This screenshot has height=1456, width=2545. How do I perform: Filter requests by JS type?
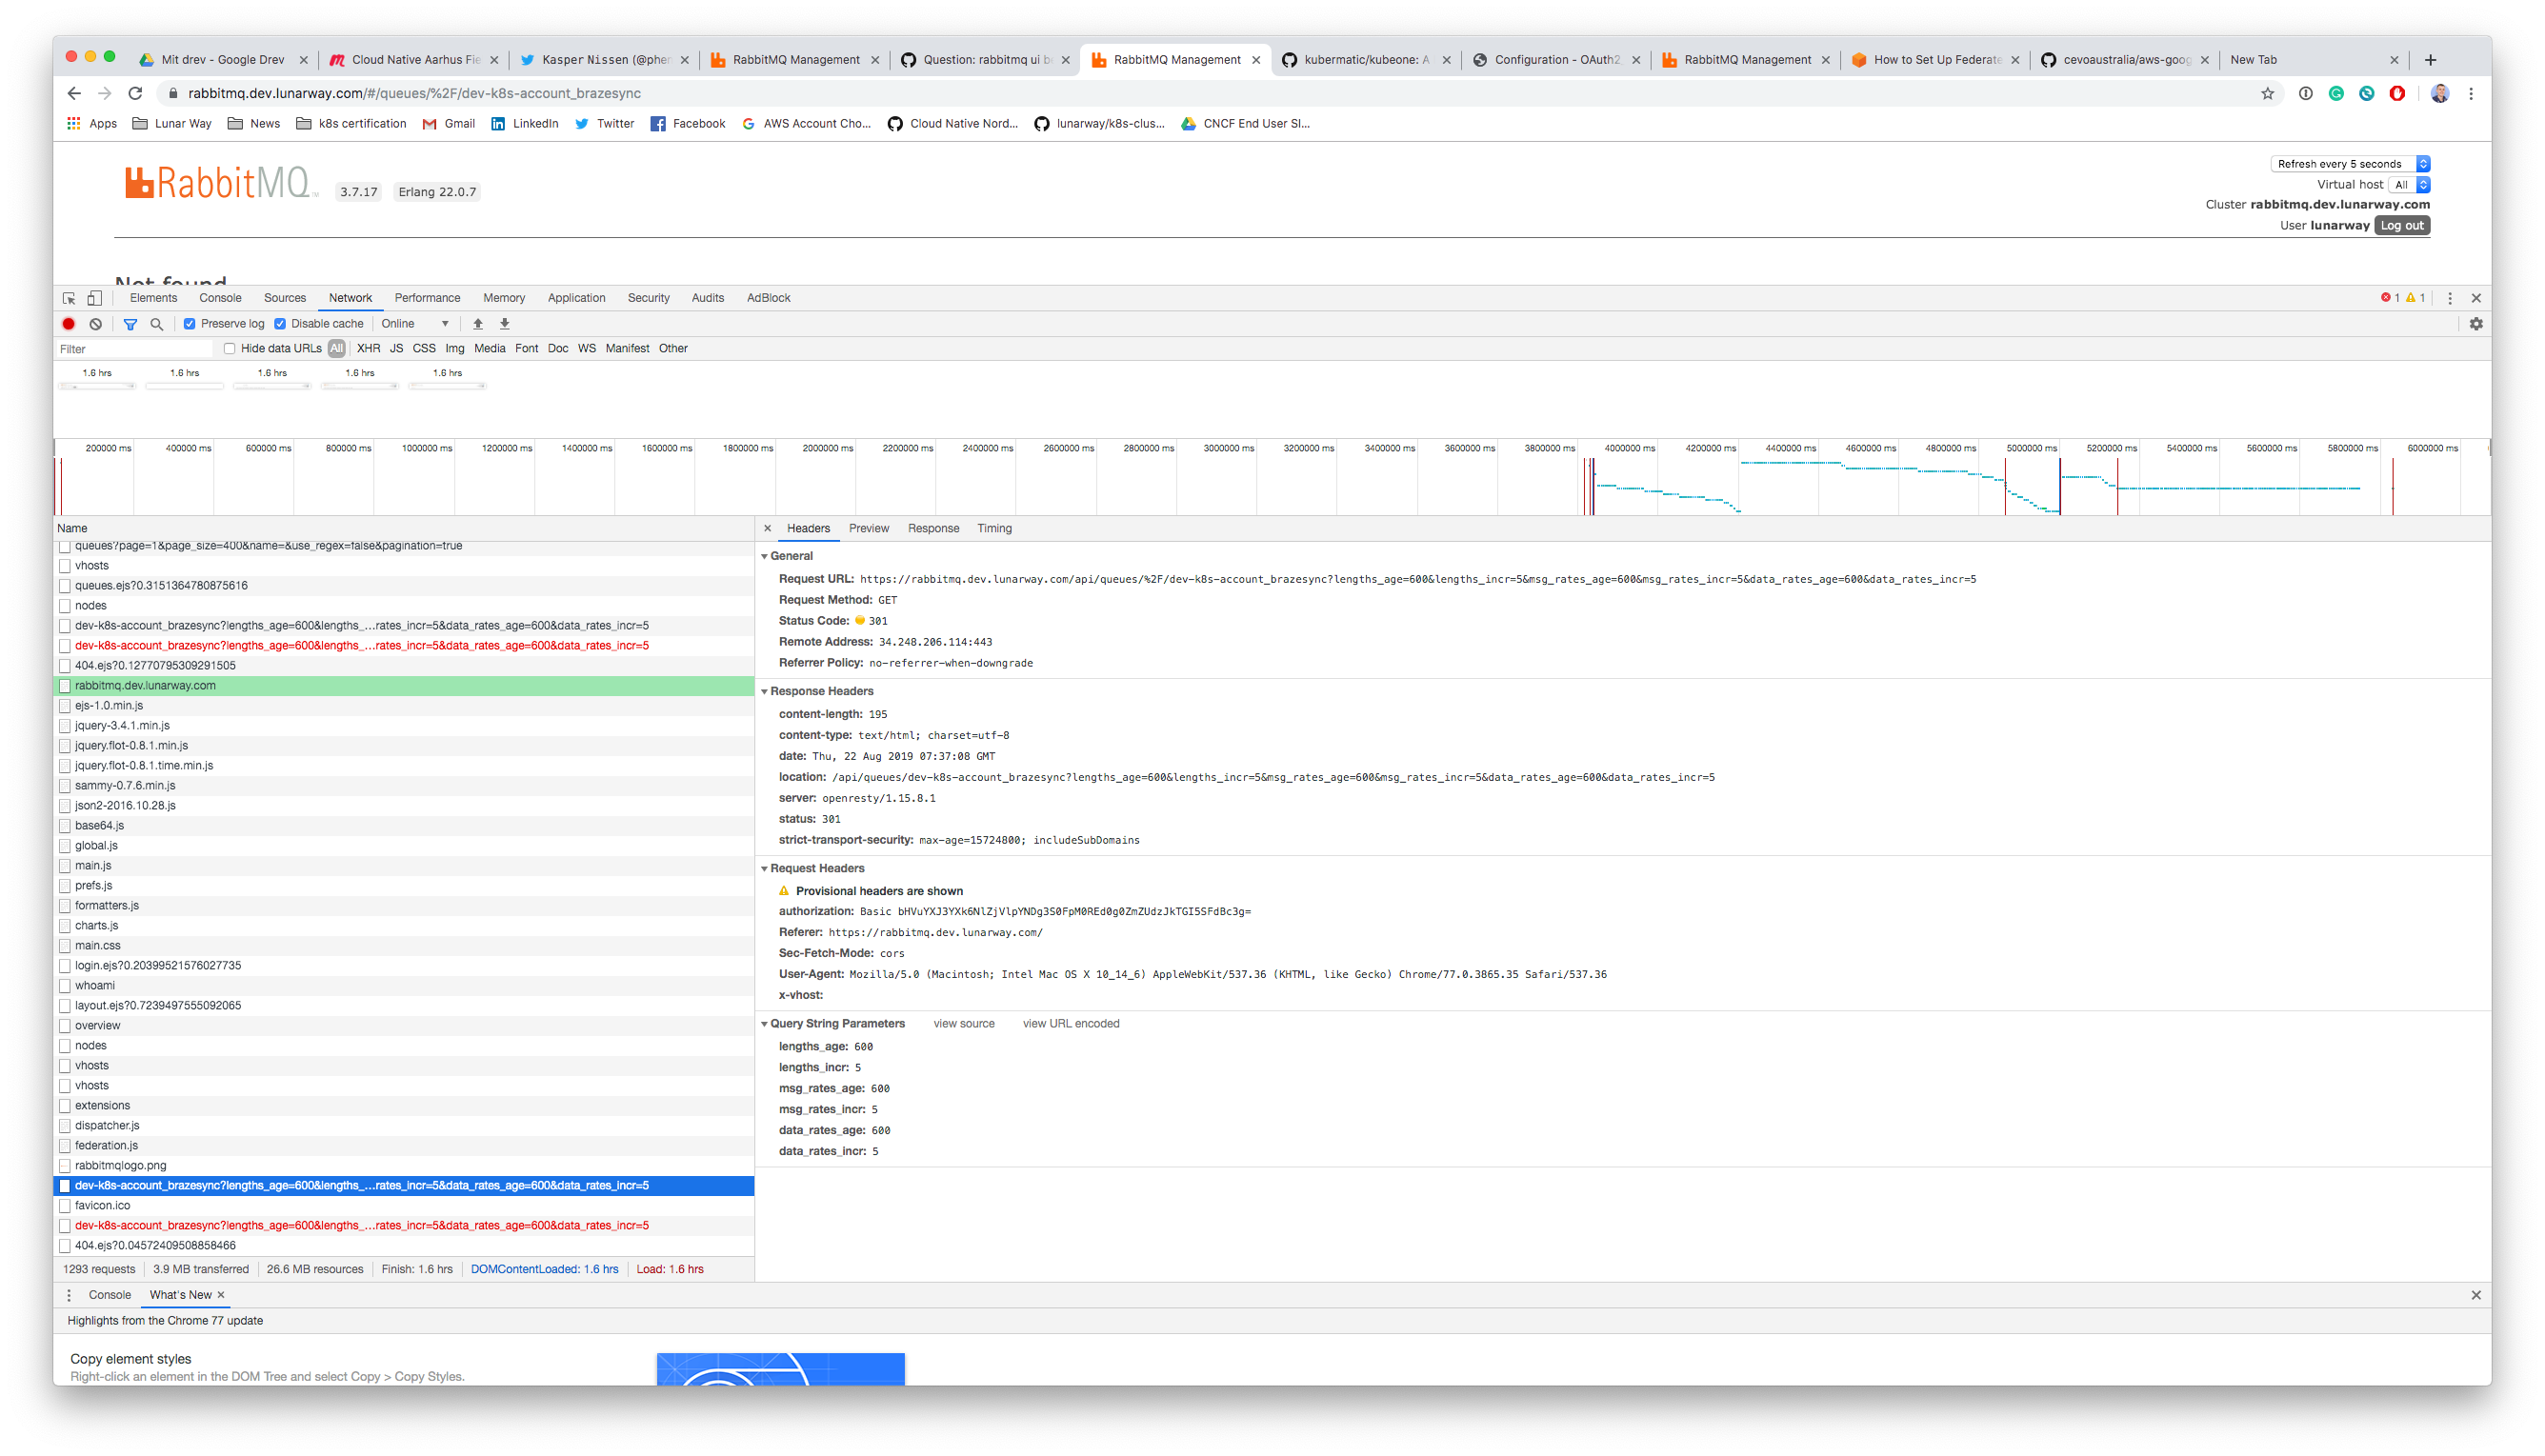(x=396, y=349)
